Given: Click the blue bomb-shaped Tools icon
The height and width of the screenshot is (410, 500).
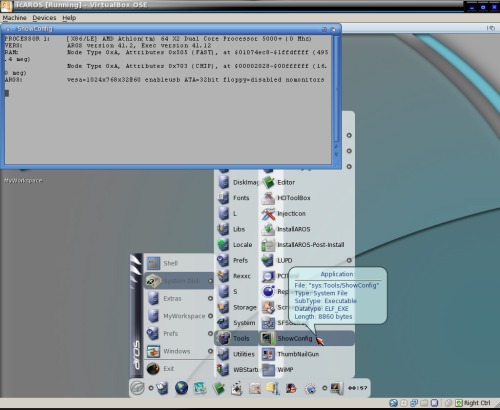Looking at the screenshot, I should [268, 292].
